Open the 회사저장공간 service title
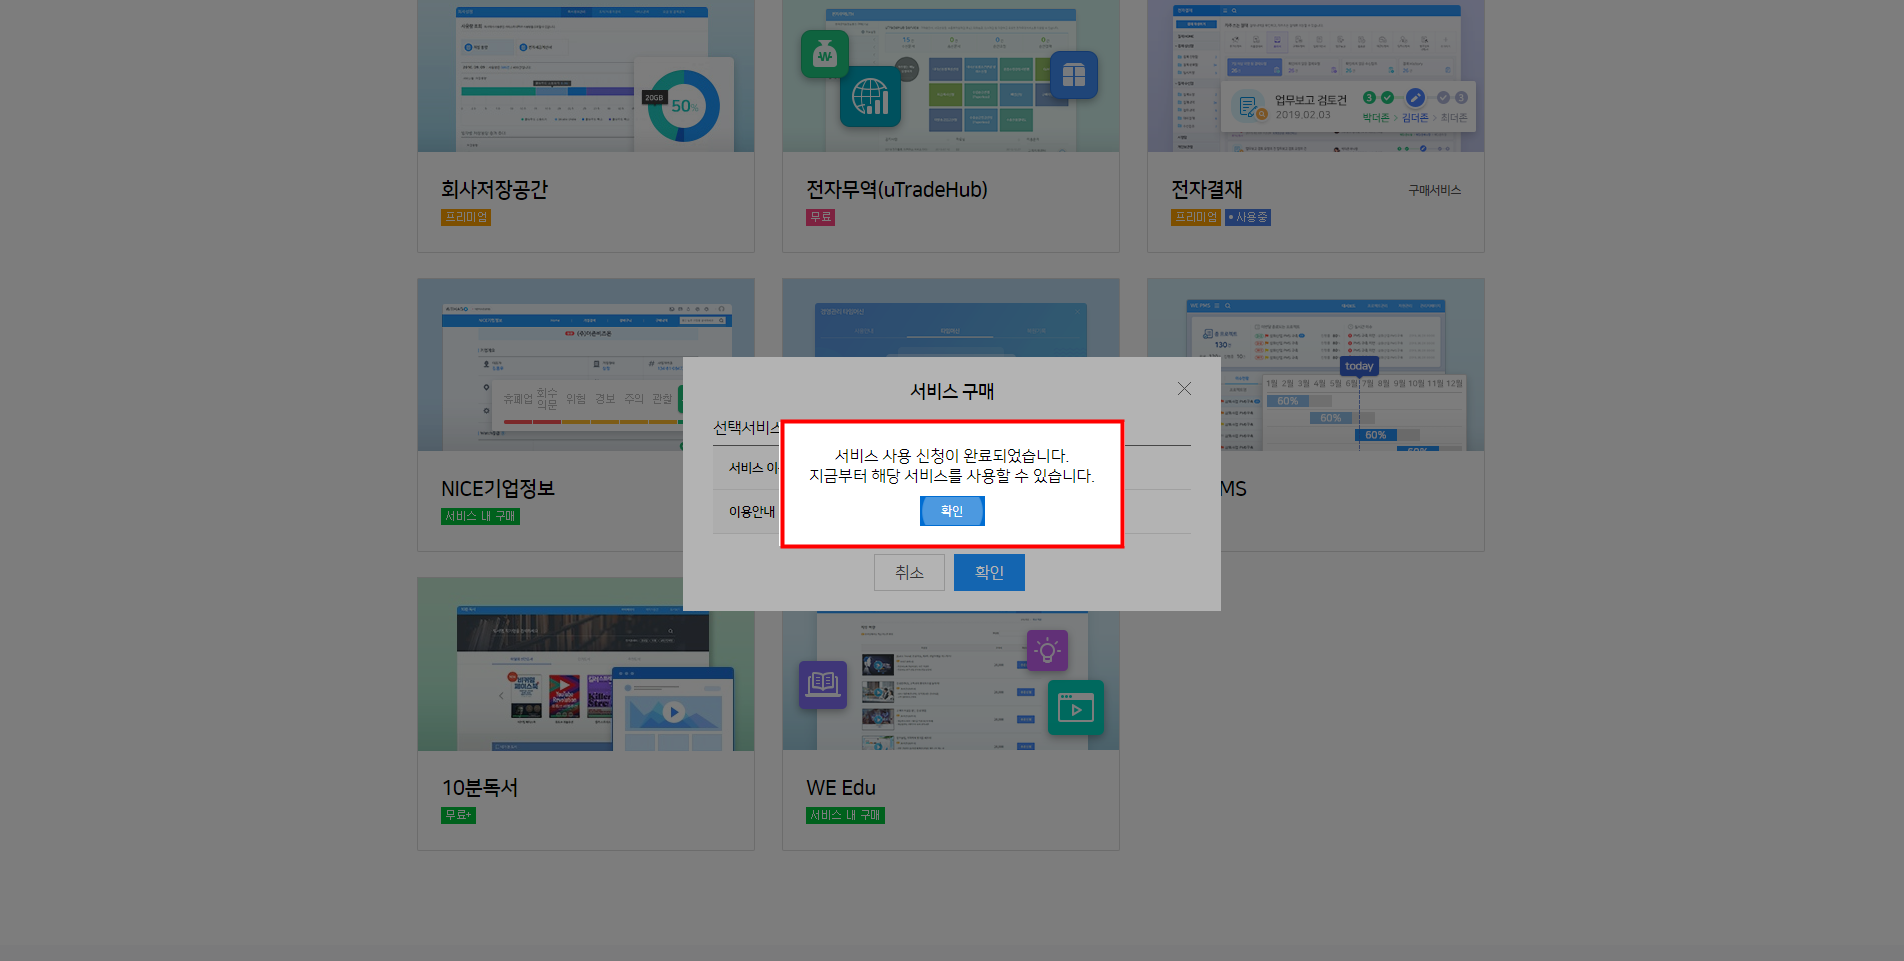The width and height of the screenshot is (1904, 961). click(x=494, y=190)
